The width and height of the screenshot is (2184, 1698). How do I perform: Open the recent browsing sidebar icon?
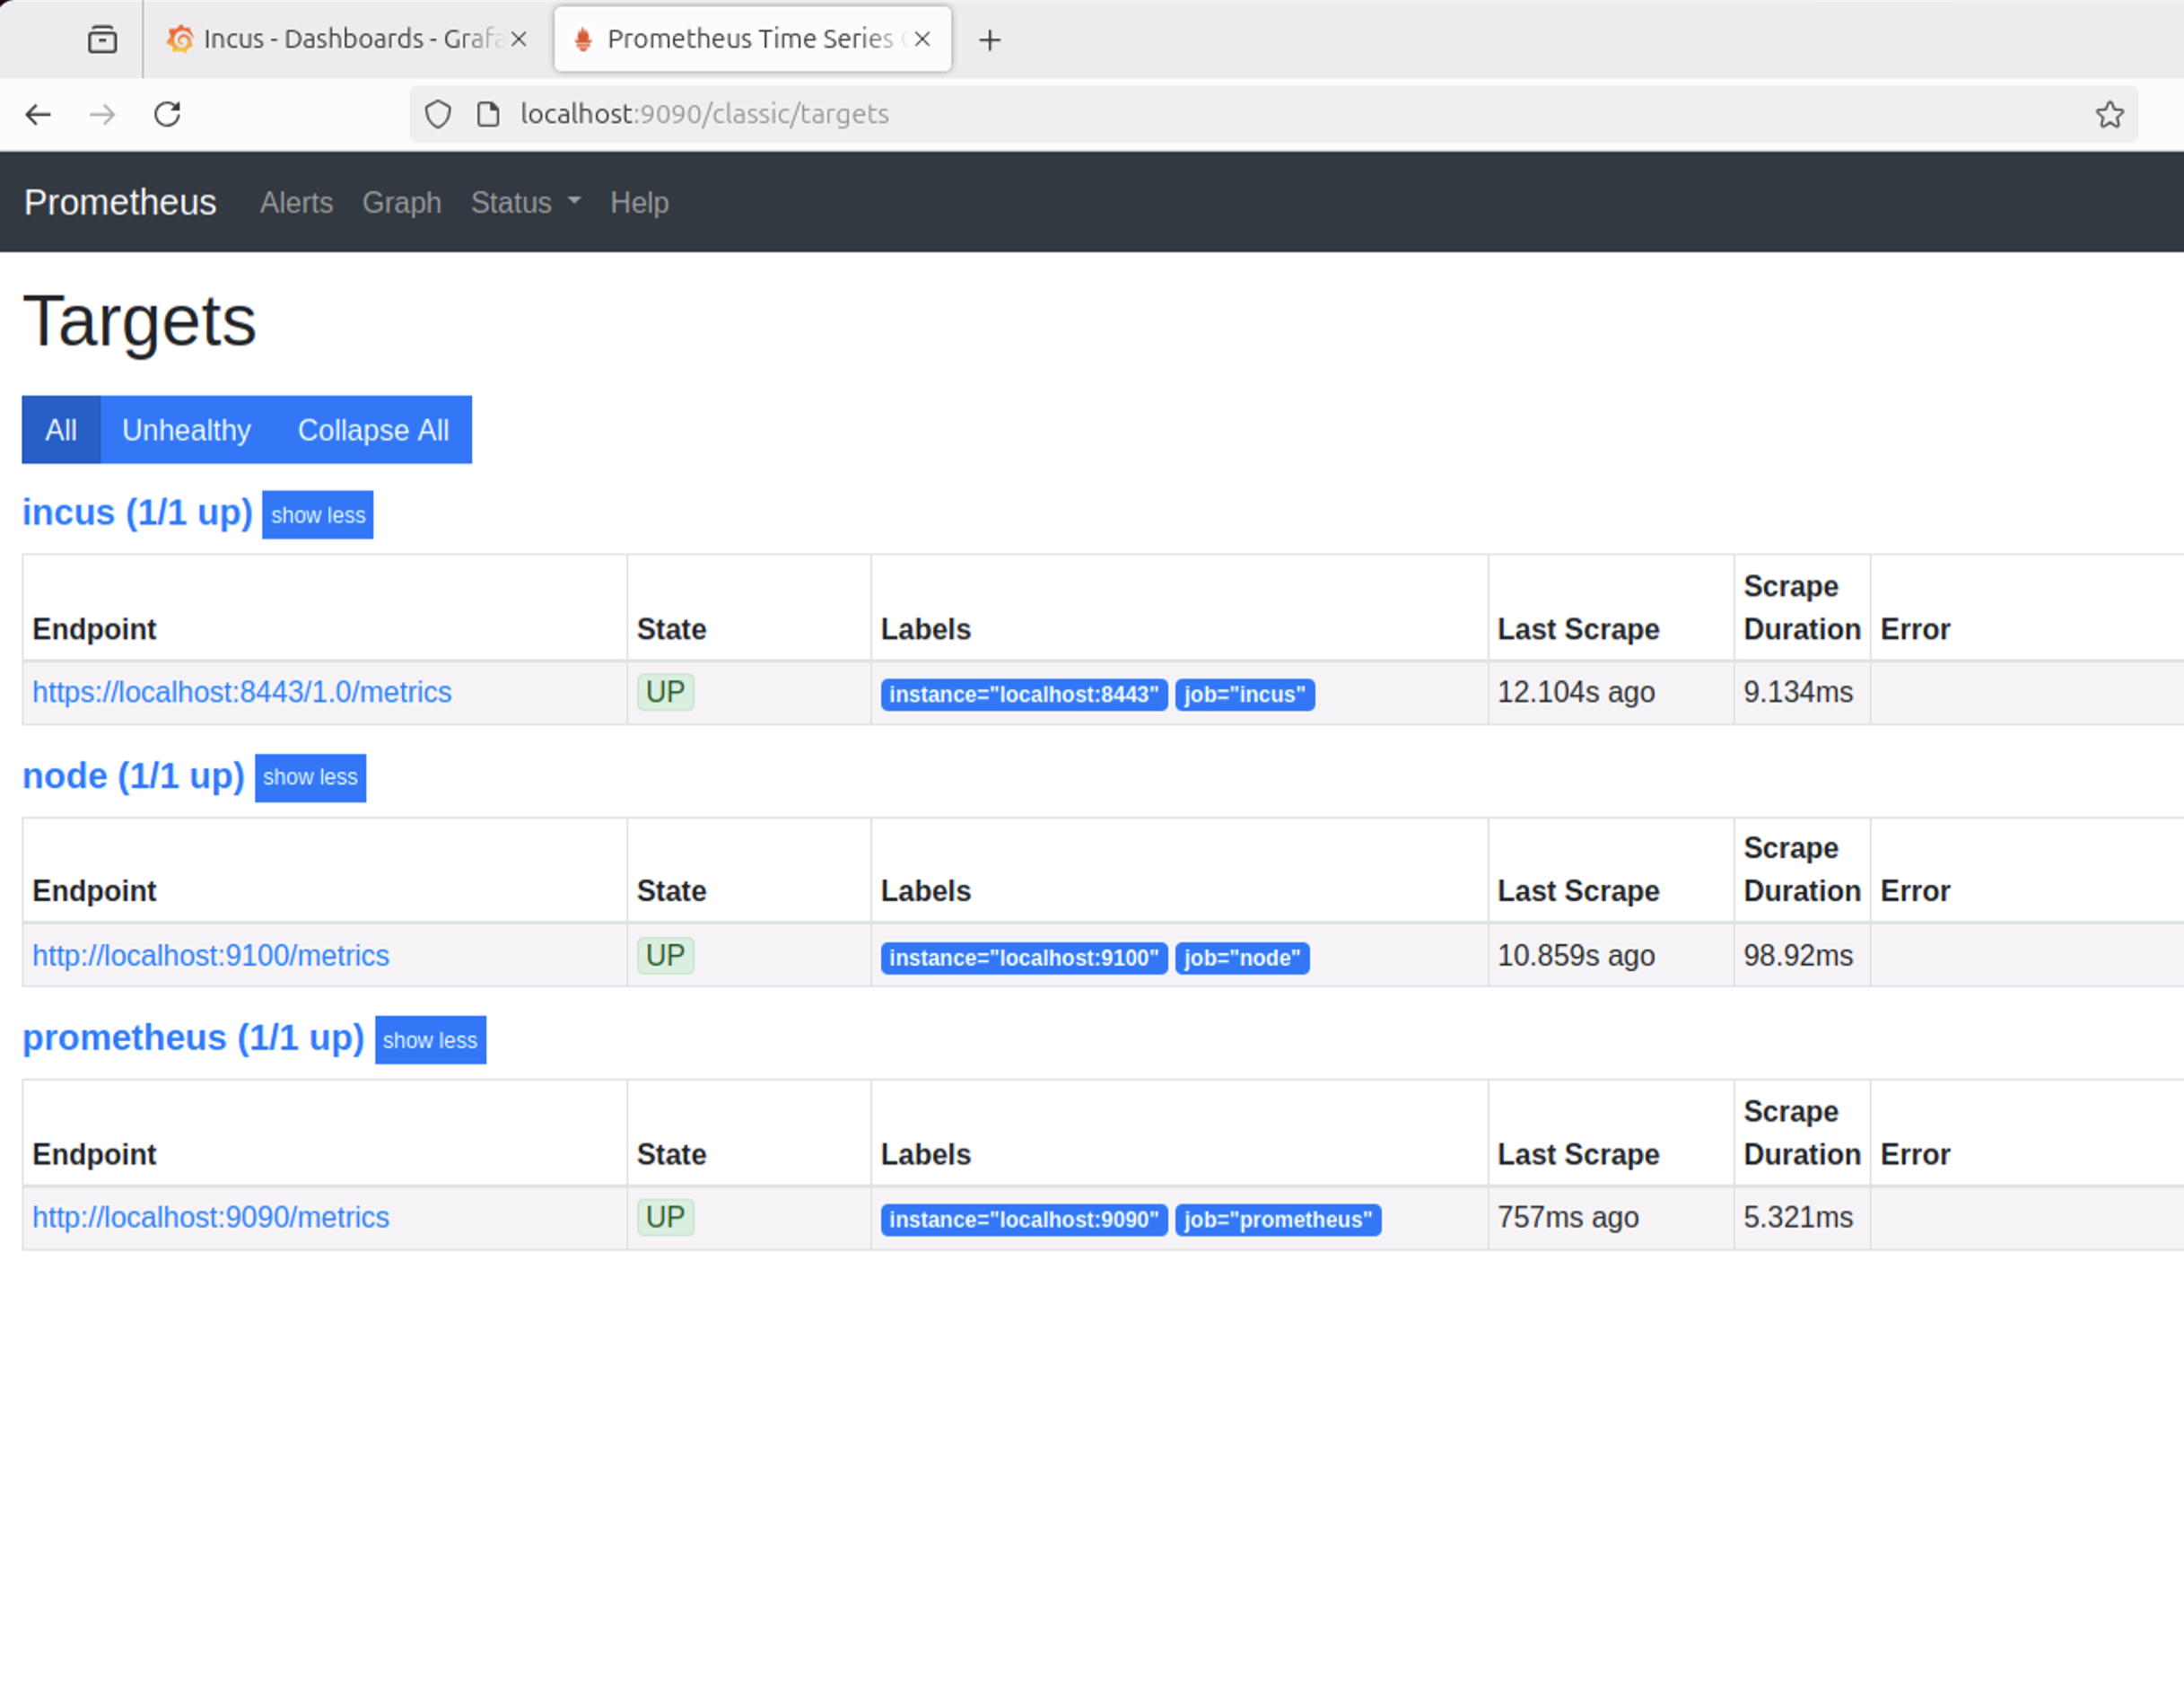click(x=102, y=39)
